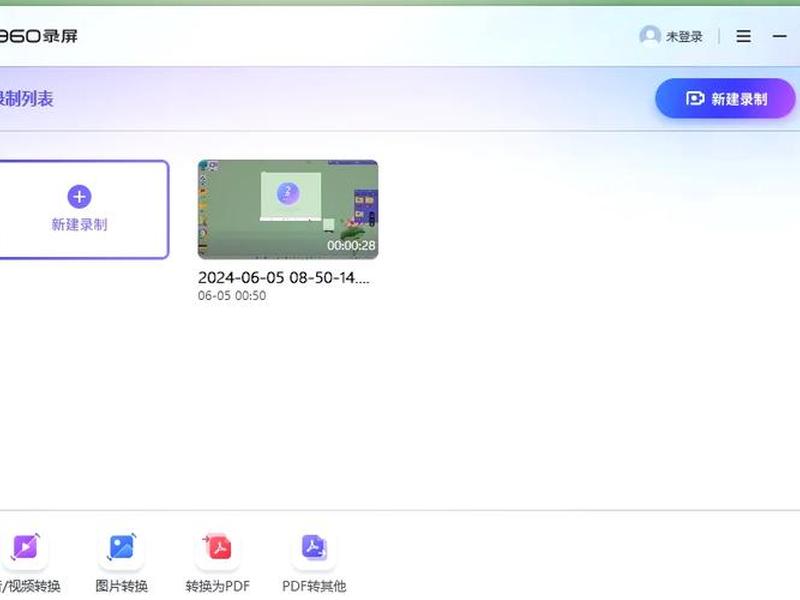Select the recording name 2024-06-05 08-50-14
800x600 pixels.
coord(284,278)
